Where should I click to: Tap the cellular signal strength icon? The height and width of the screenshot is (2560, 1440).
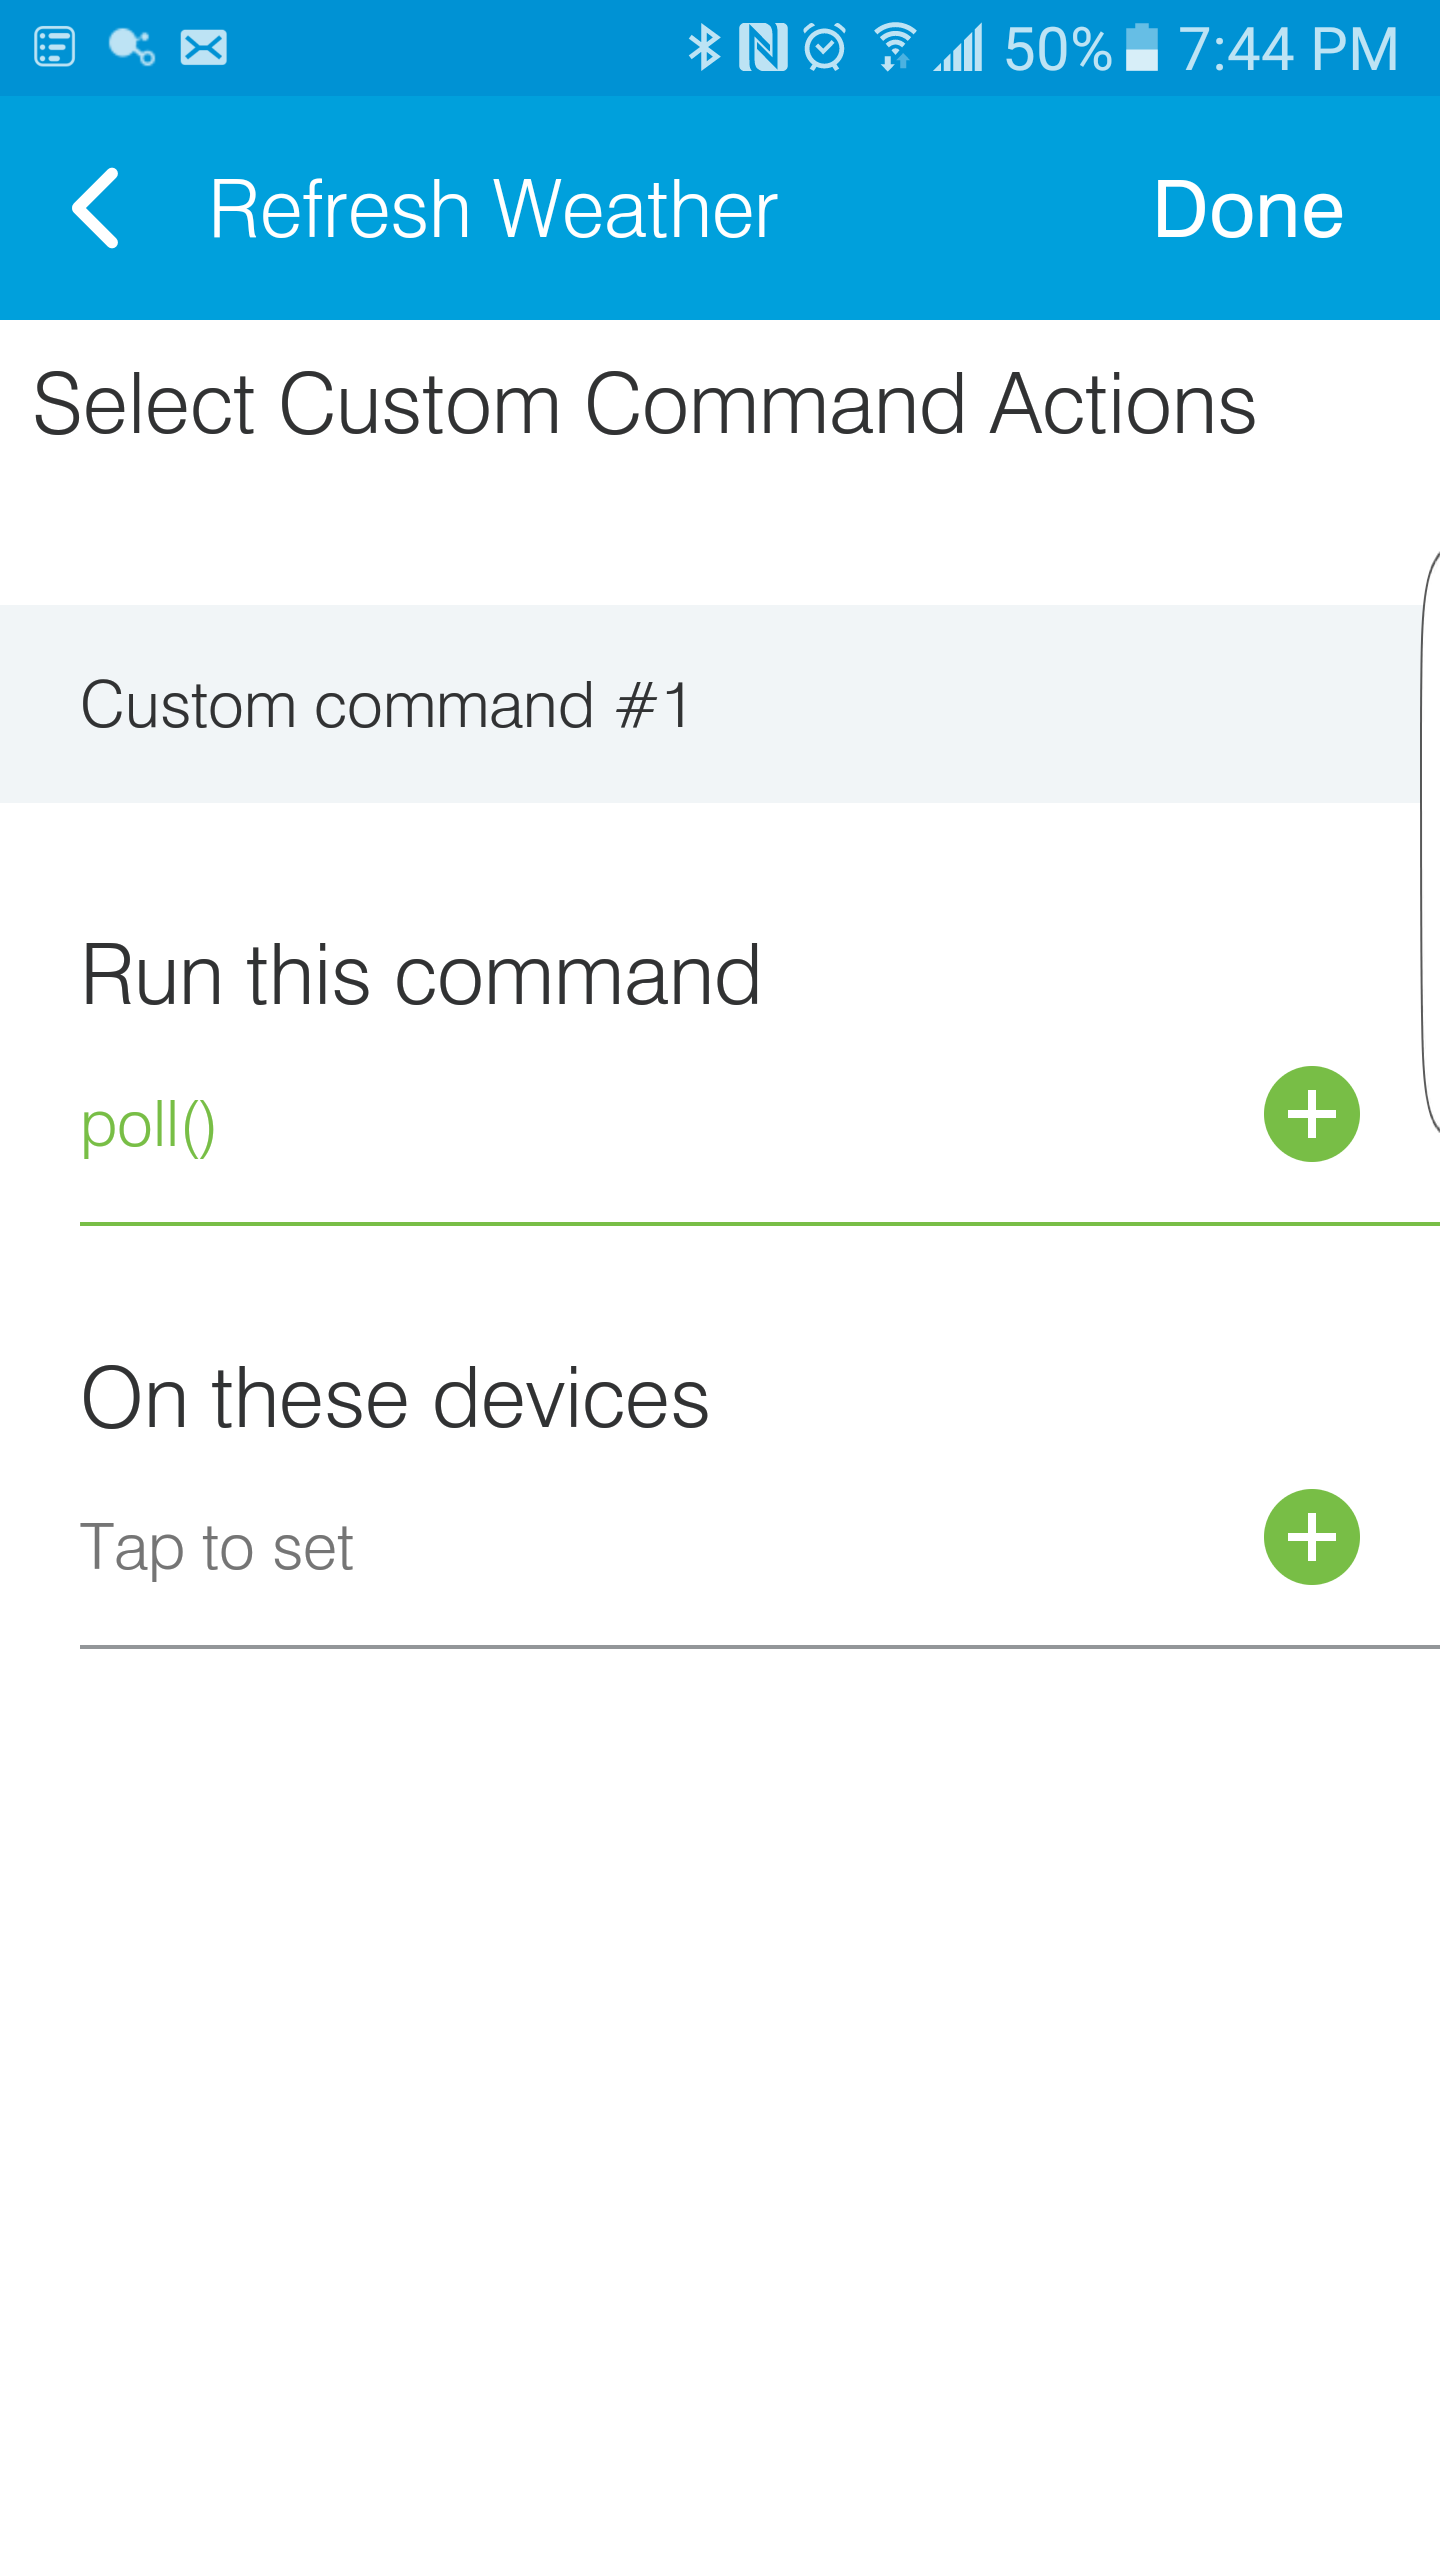coord(960,48)
